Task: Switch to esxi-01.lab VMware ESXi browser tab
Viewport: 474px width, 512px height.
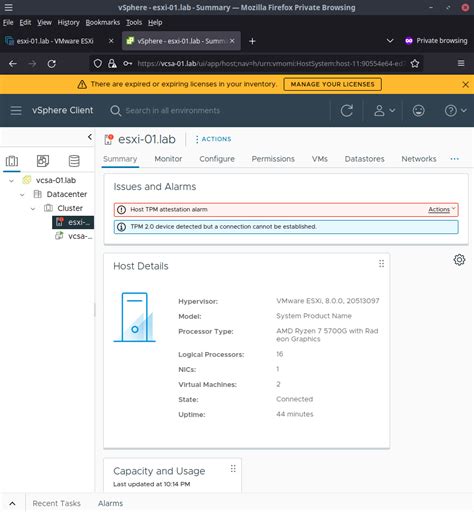Action: (55, 41)
